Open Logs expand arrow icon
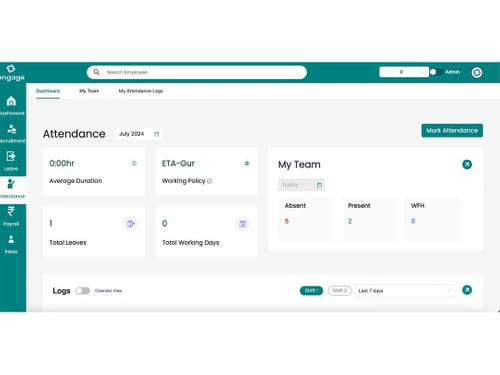Viewport: 500px width, 375px height. pyautogui.click(x=467, y=290)
